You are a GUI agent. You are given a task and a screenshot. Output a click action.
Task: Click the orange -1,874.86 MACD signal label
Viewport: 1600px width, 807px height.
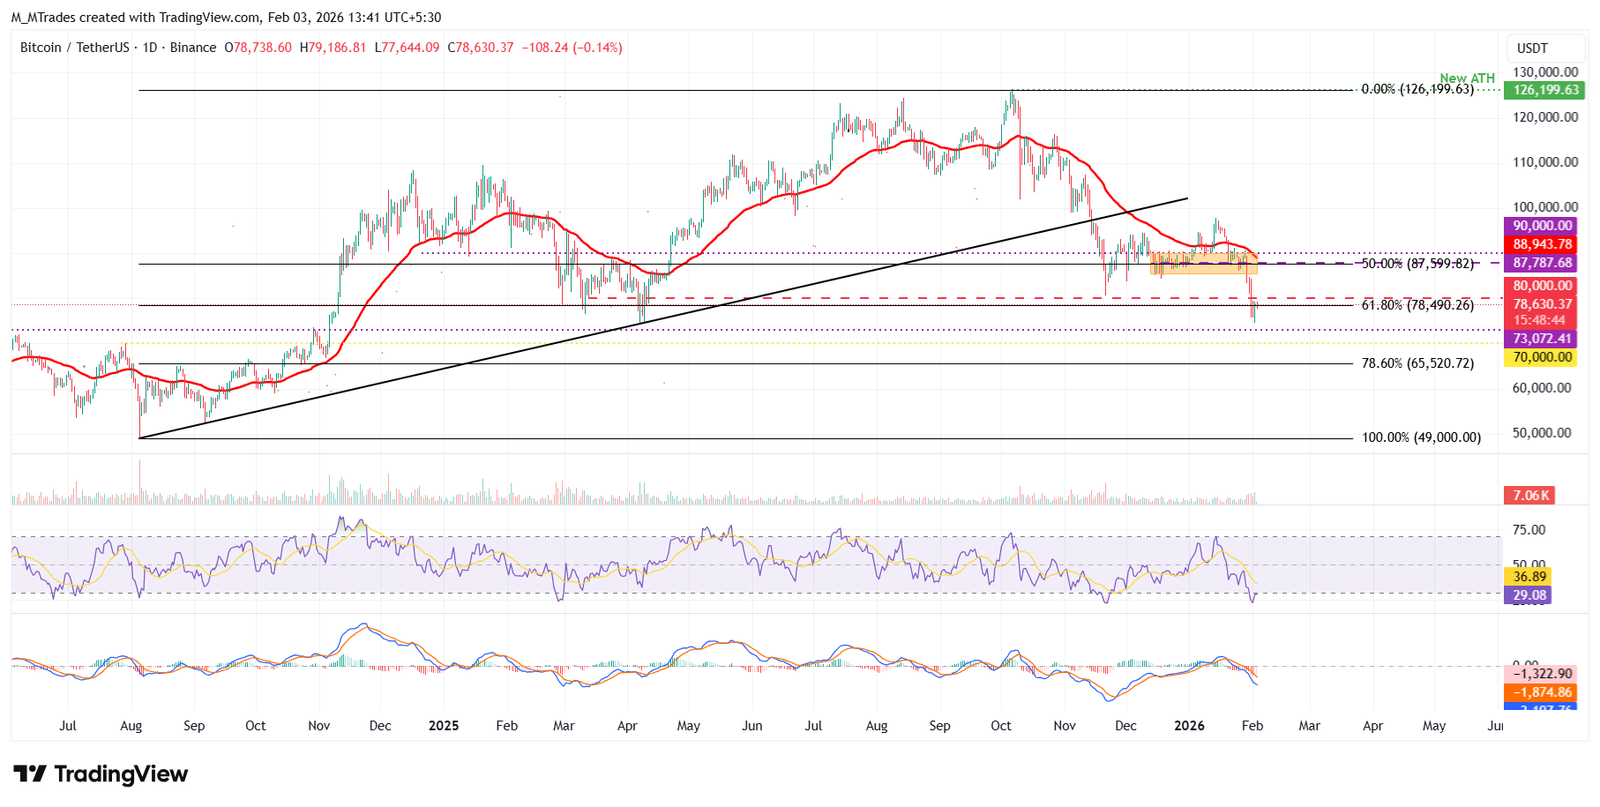(x=1541, y=692)
